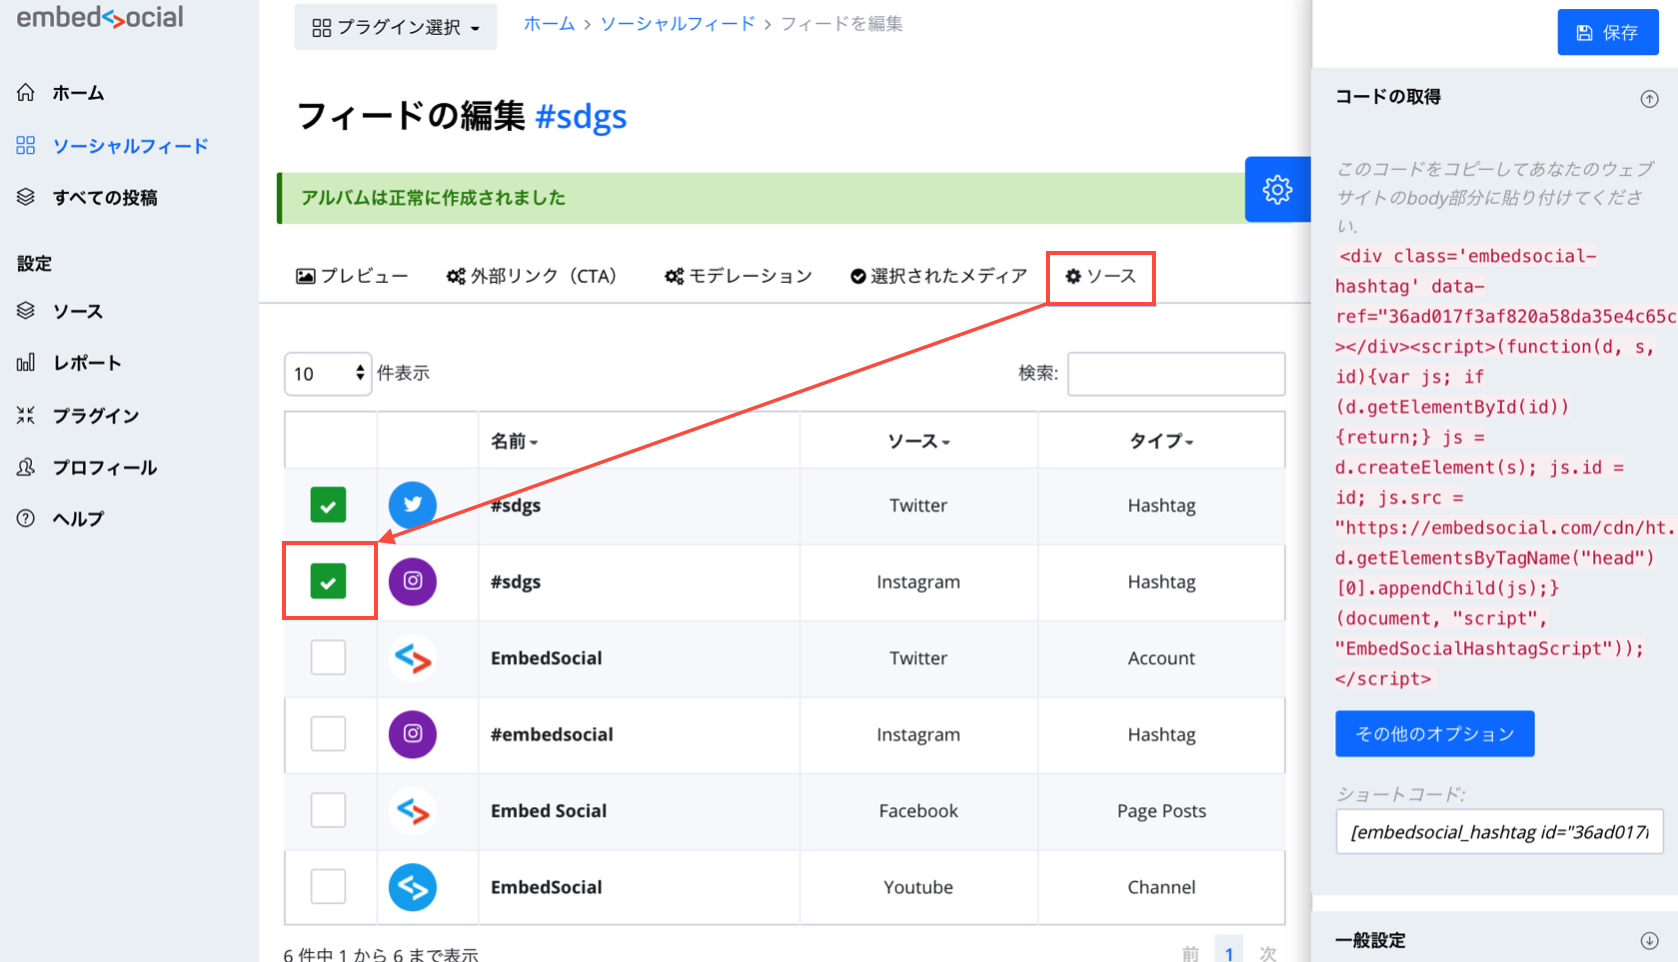
Task: Click the #embedsocial source name
Action: click(x=552, y=734)
